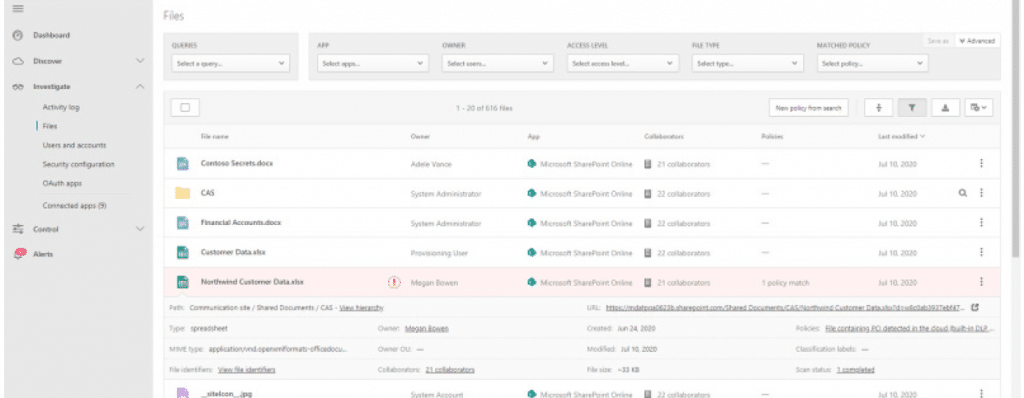Click the collapse rows icon beside the filter
The height and width of the screenshot is (398, 1024).
(878, 108)
